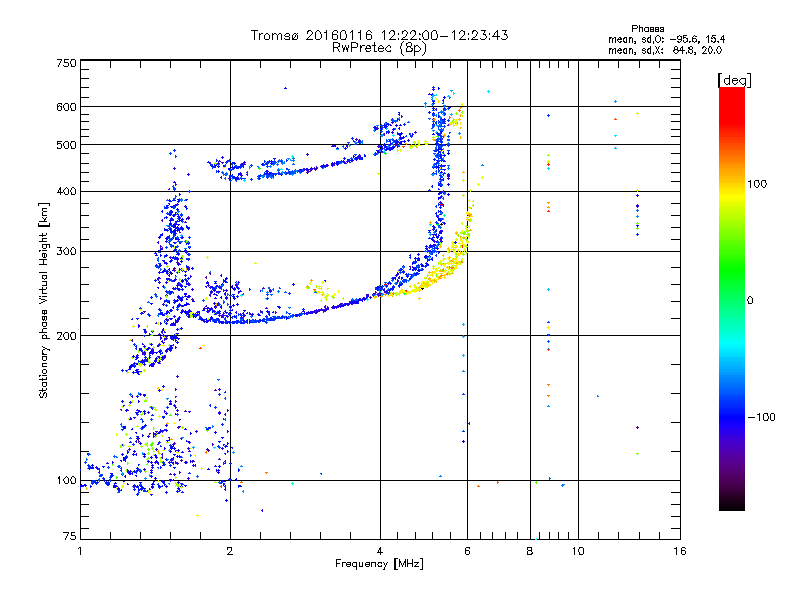Click the subtitle 'RwPretec (8p)'
This screenshot has width=800, height=600.
380,48
